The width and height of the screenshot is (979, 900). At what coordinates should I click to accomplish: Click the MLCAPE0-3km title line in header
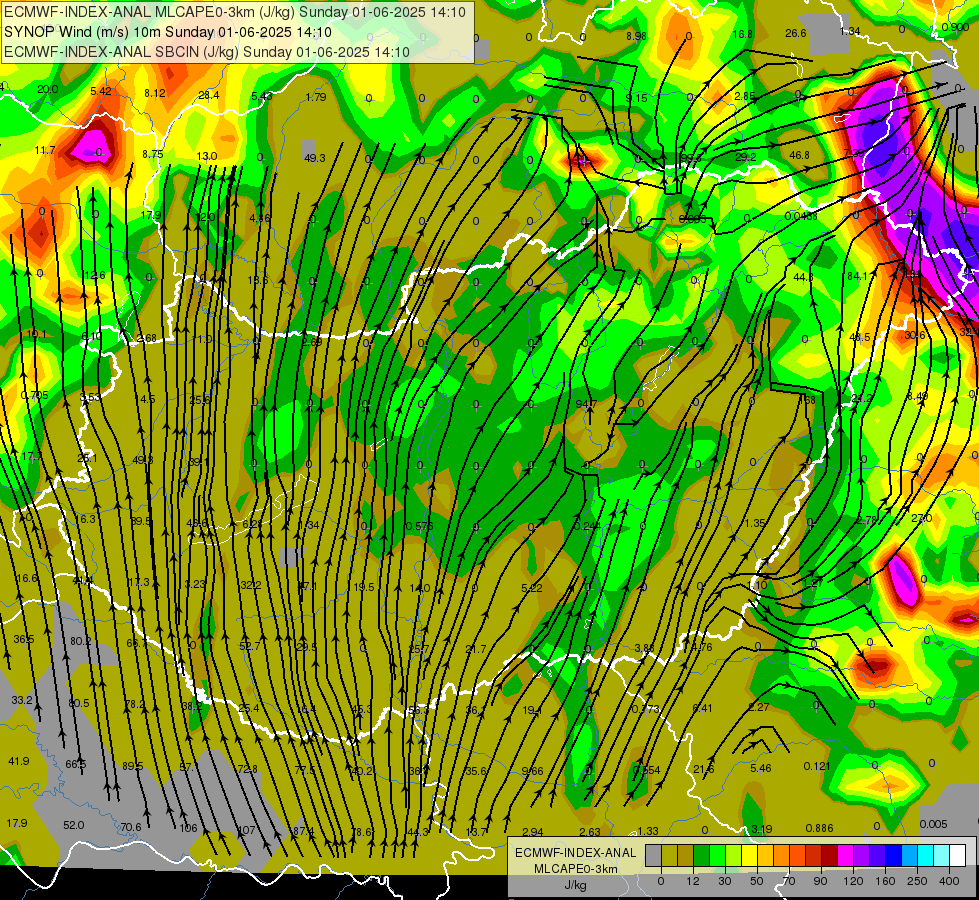[x=235, y=12]
